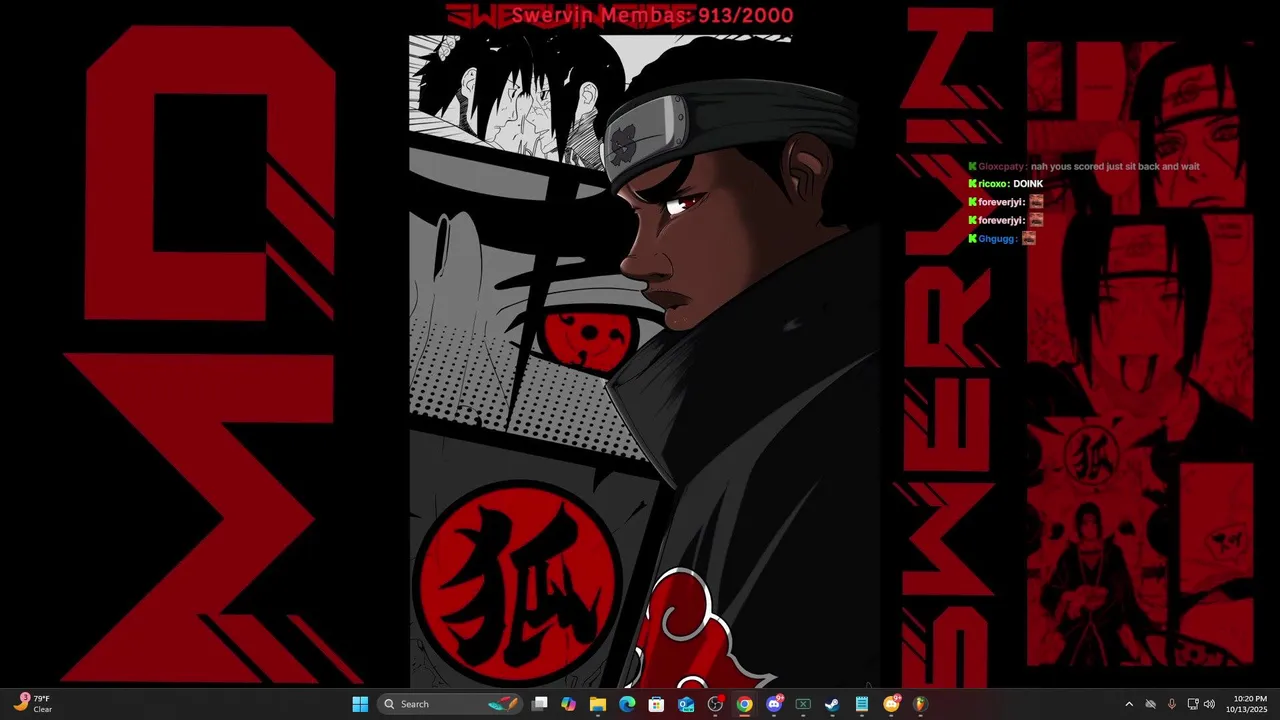Click the taskbar Search box
Screen dimensions: 1280x720
pos(451,704)
